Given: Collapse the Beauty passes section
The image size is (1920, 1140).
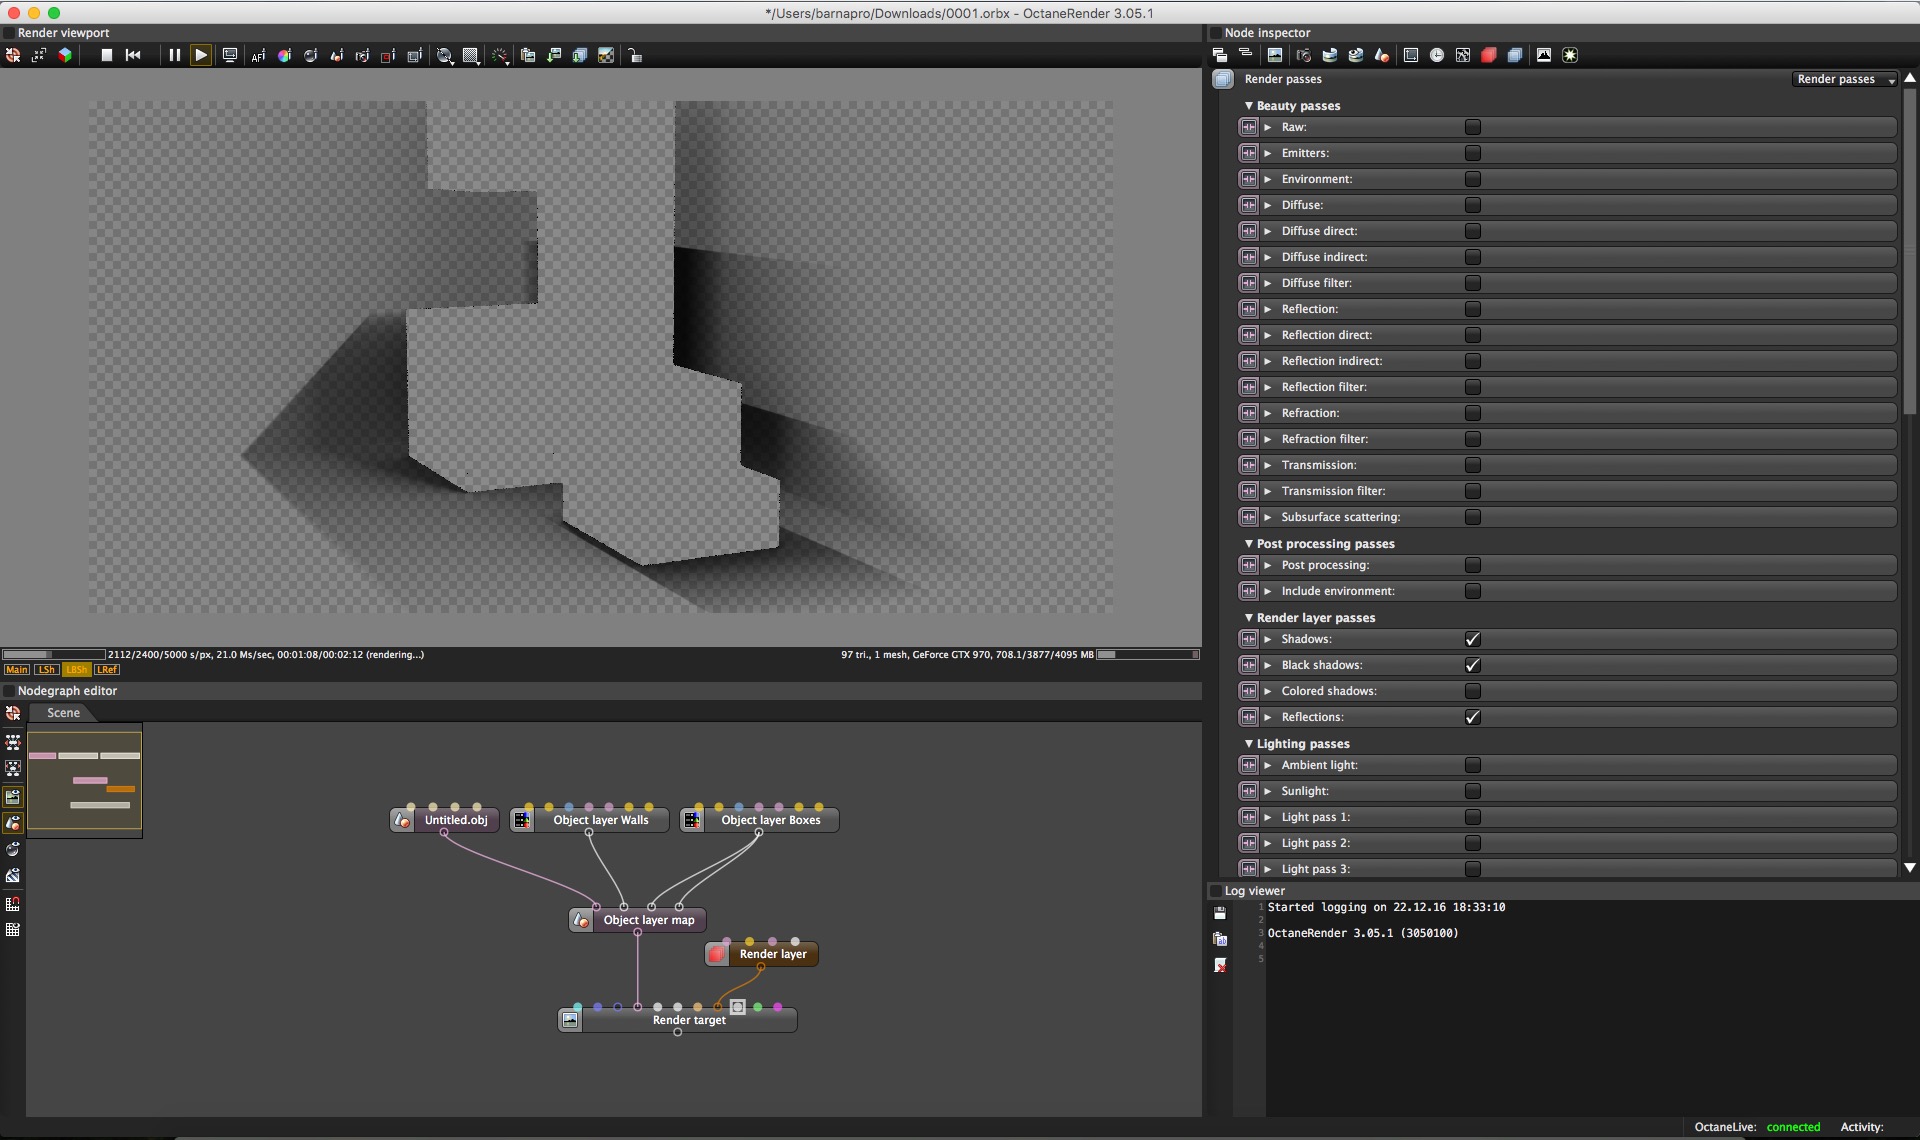Looking at the screenshot, I should (1249, 105).
